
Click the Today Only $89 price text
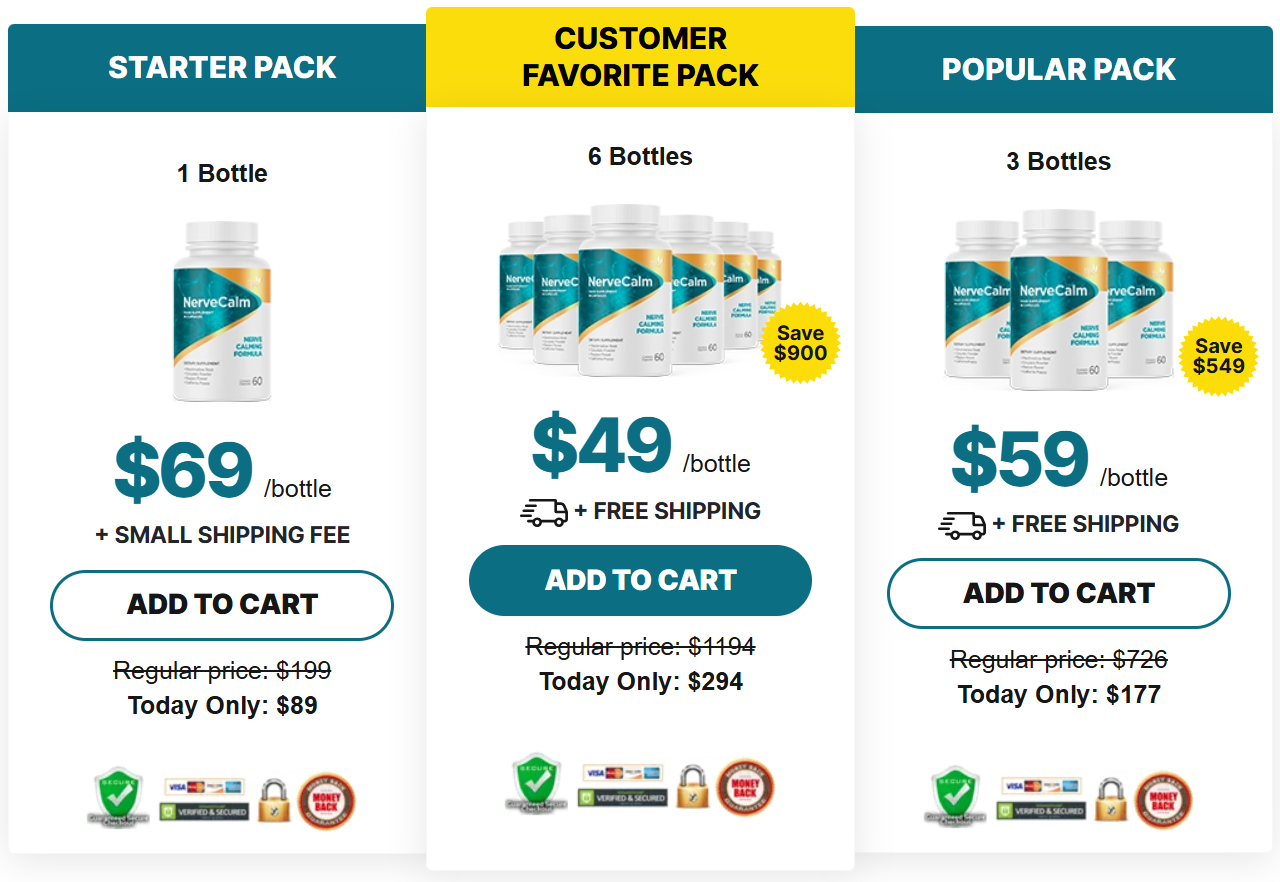pos(221,705)
